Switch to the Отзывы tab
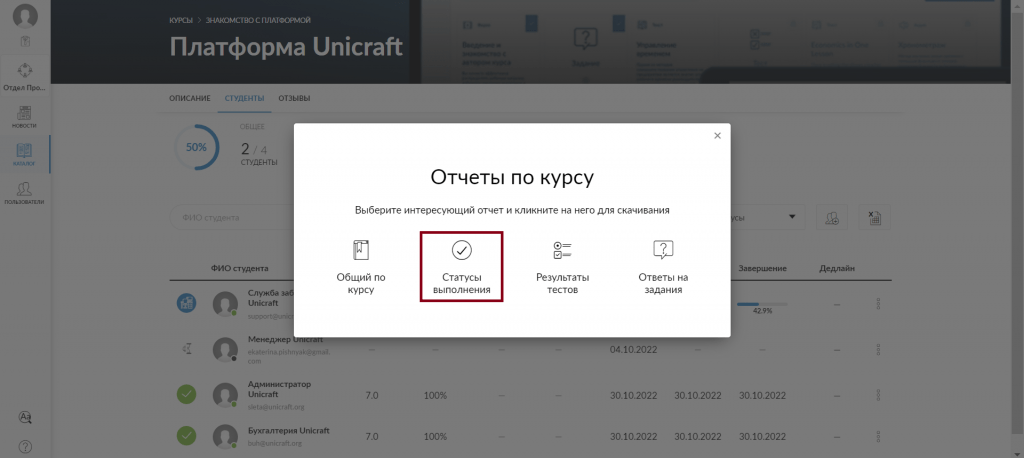 295,99
